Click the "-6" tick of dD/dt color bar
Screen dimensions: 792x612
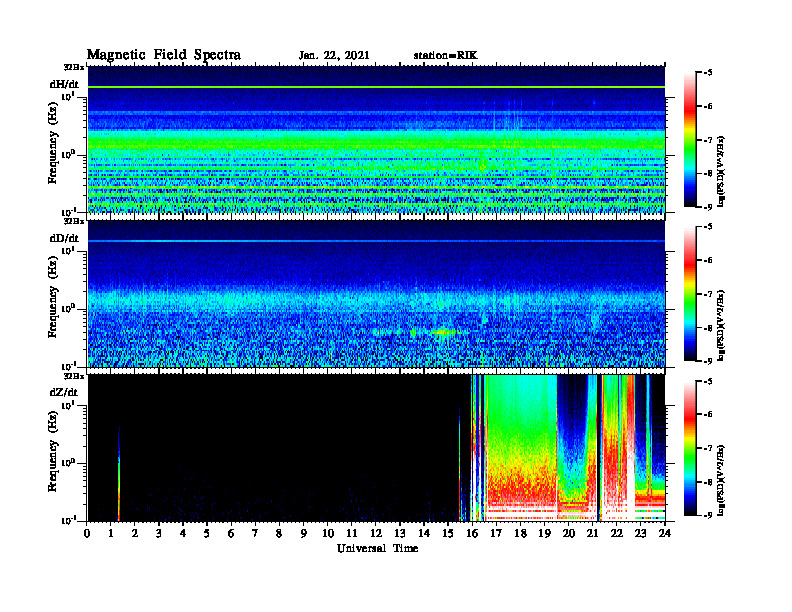[708, 261]
